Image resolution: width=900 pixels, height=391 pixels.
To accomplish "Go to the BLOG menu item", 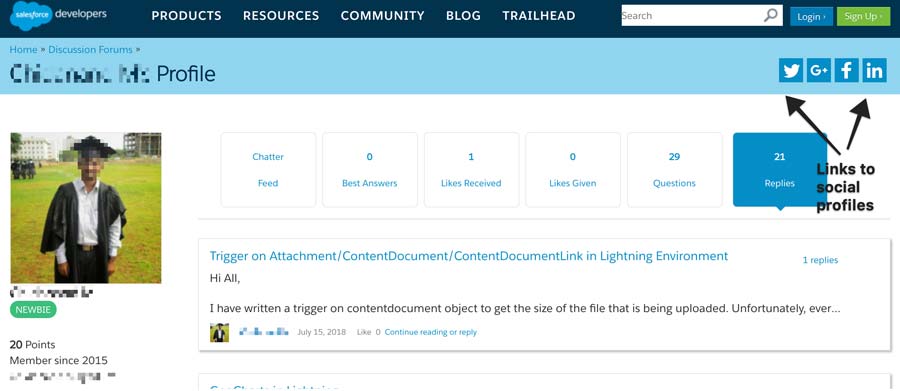I will click(464, 16).
